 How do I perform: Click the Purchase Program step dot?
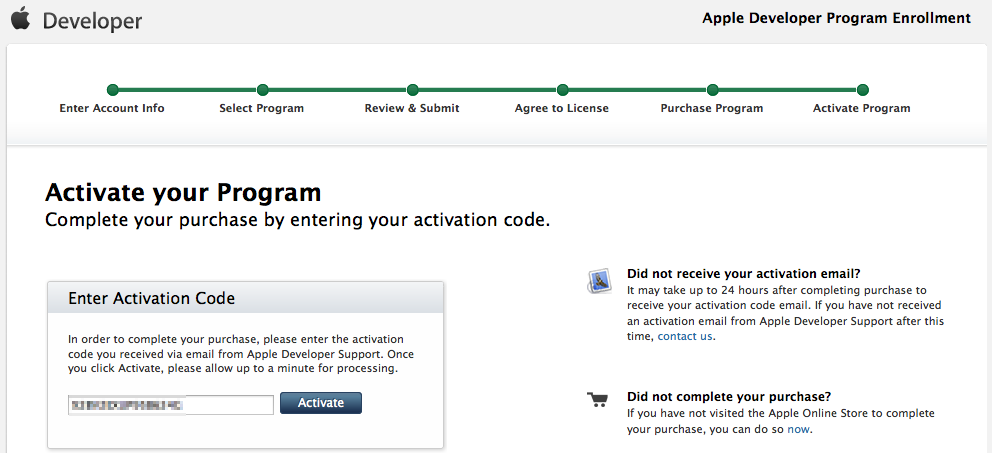click(x=712, y=90)
